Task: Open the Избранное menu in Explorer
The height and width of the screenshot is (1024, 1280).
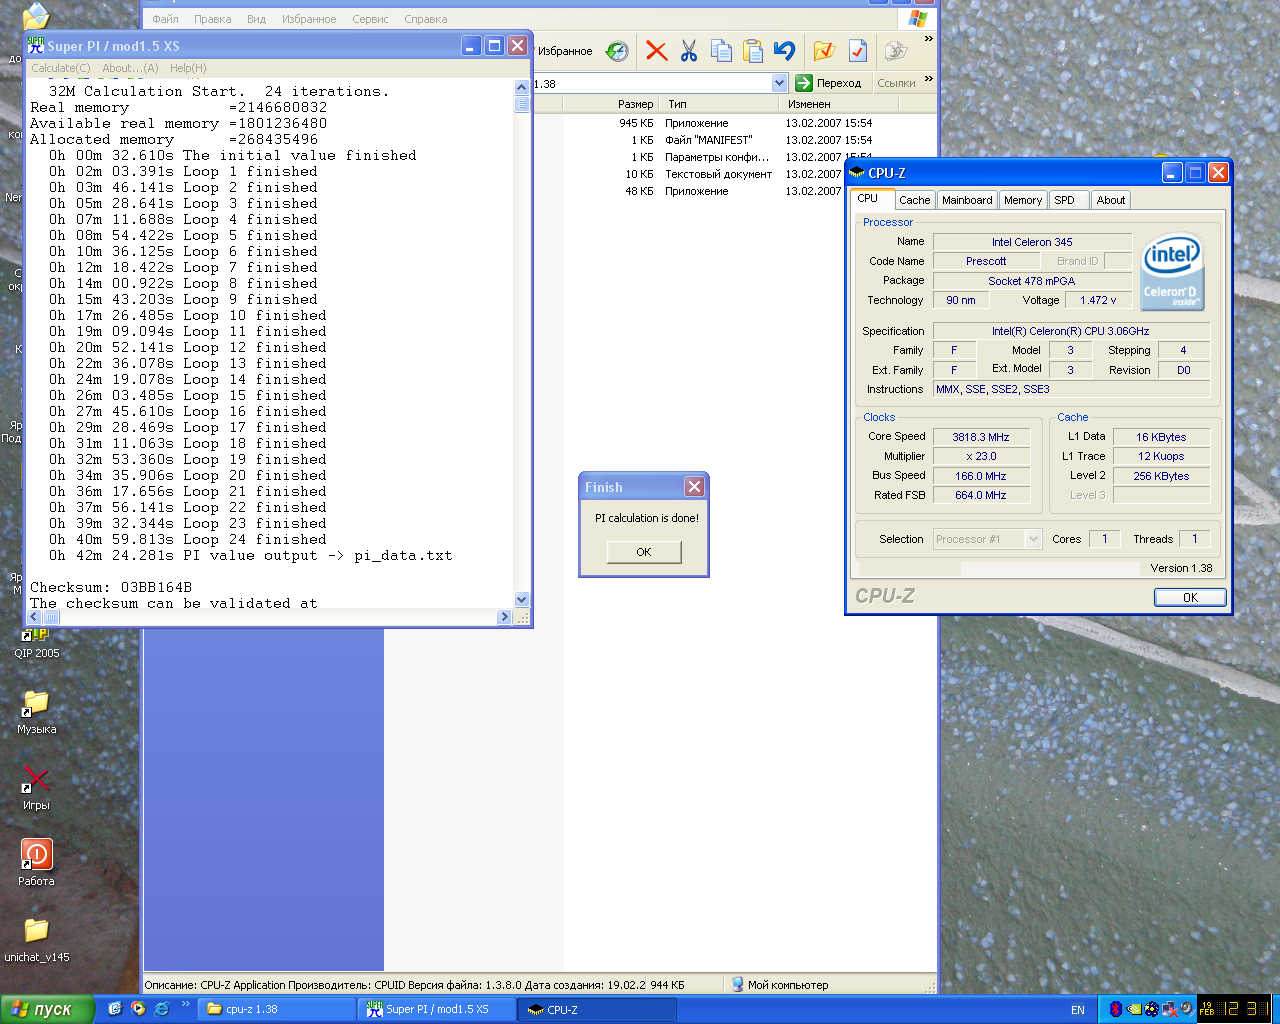Action: point(309,19)
